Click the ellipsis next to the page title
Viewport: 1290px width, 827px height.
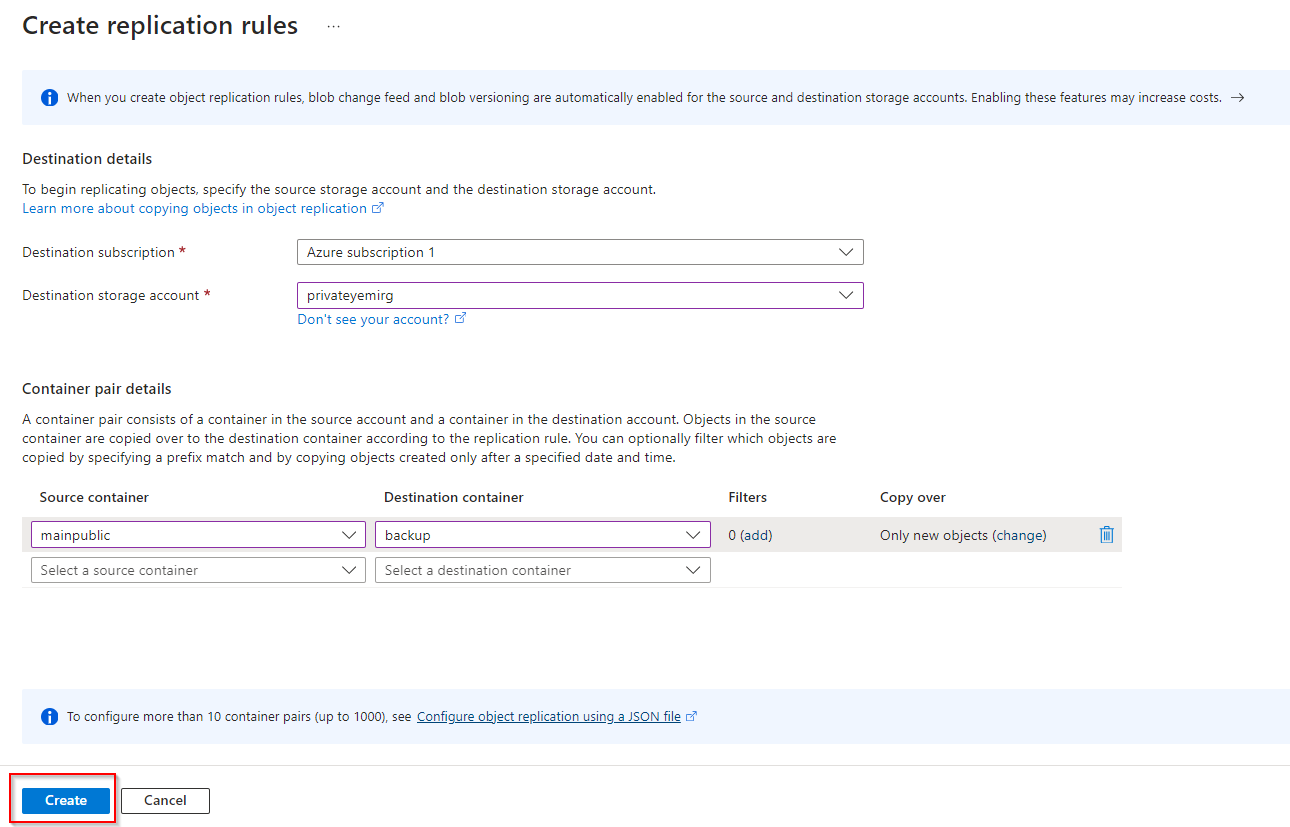click(334, 27)
